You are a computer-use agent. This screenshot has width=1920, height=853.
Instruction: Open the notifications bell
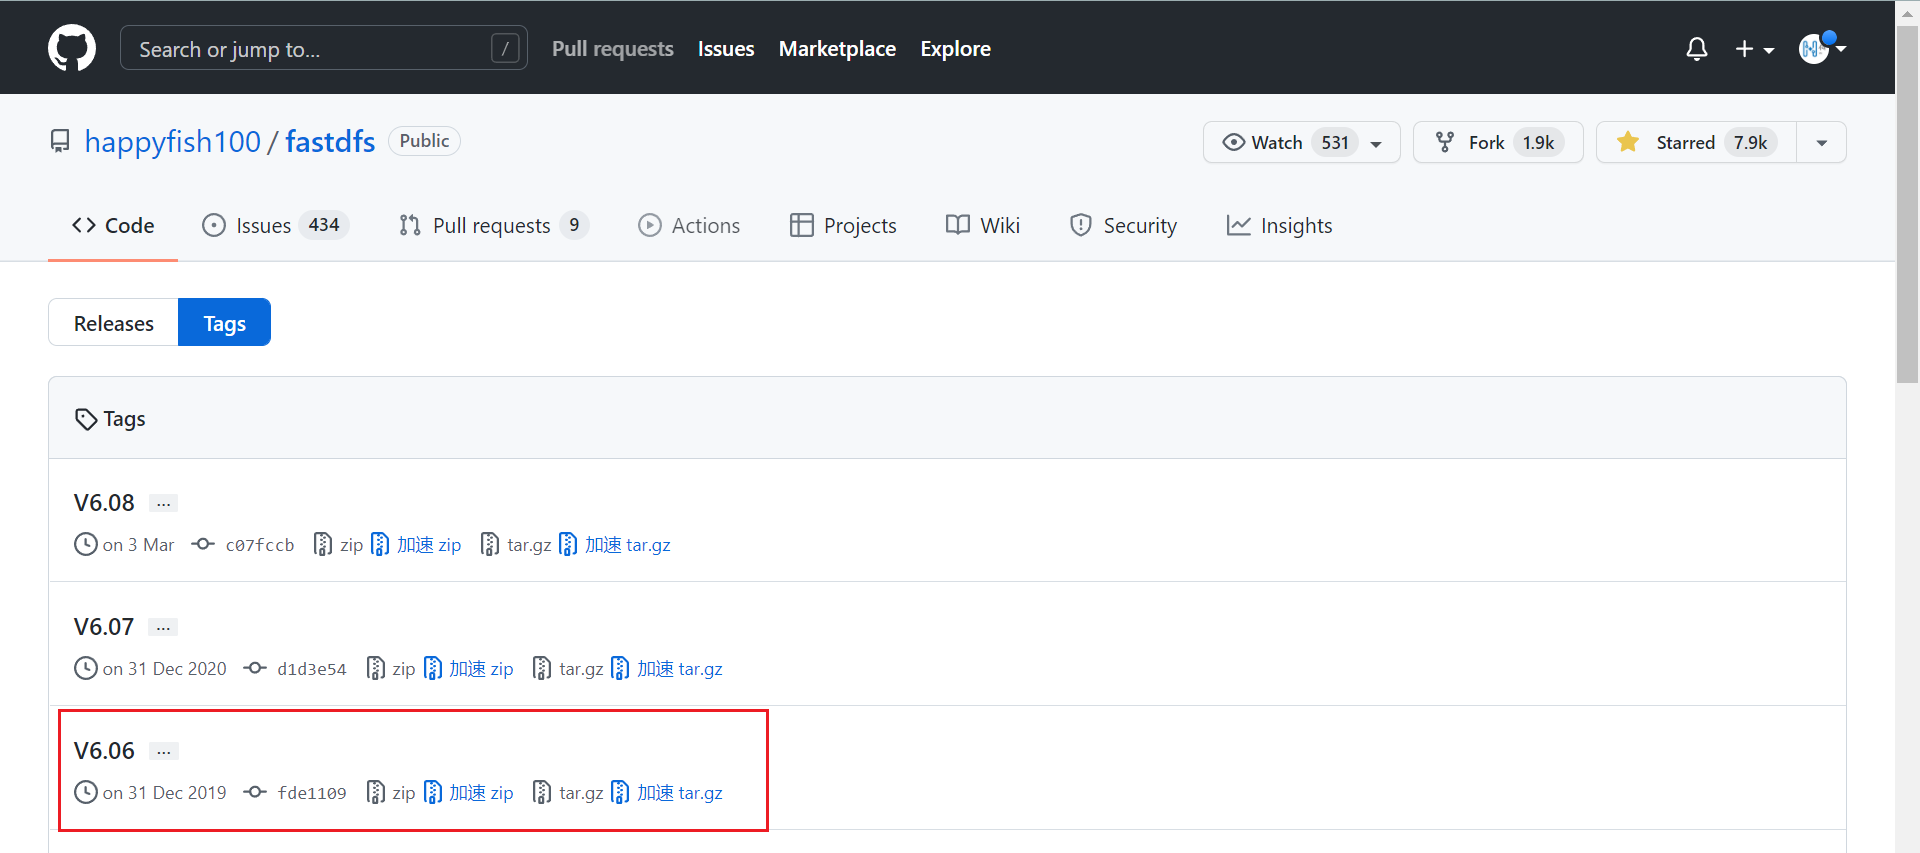pyautogui.click(x=1697, y=49)
